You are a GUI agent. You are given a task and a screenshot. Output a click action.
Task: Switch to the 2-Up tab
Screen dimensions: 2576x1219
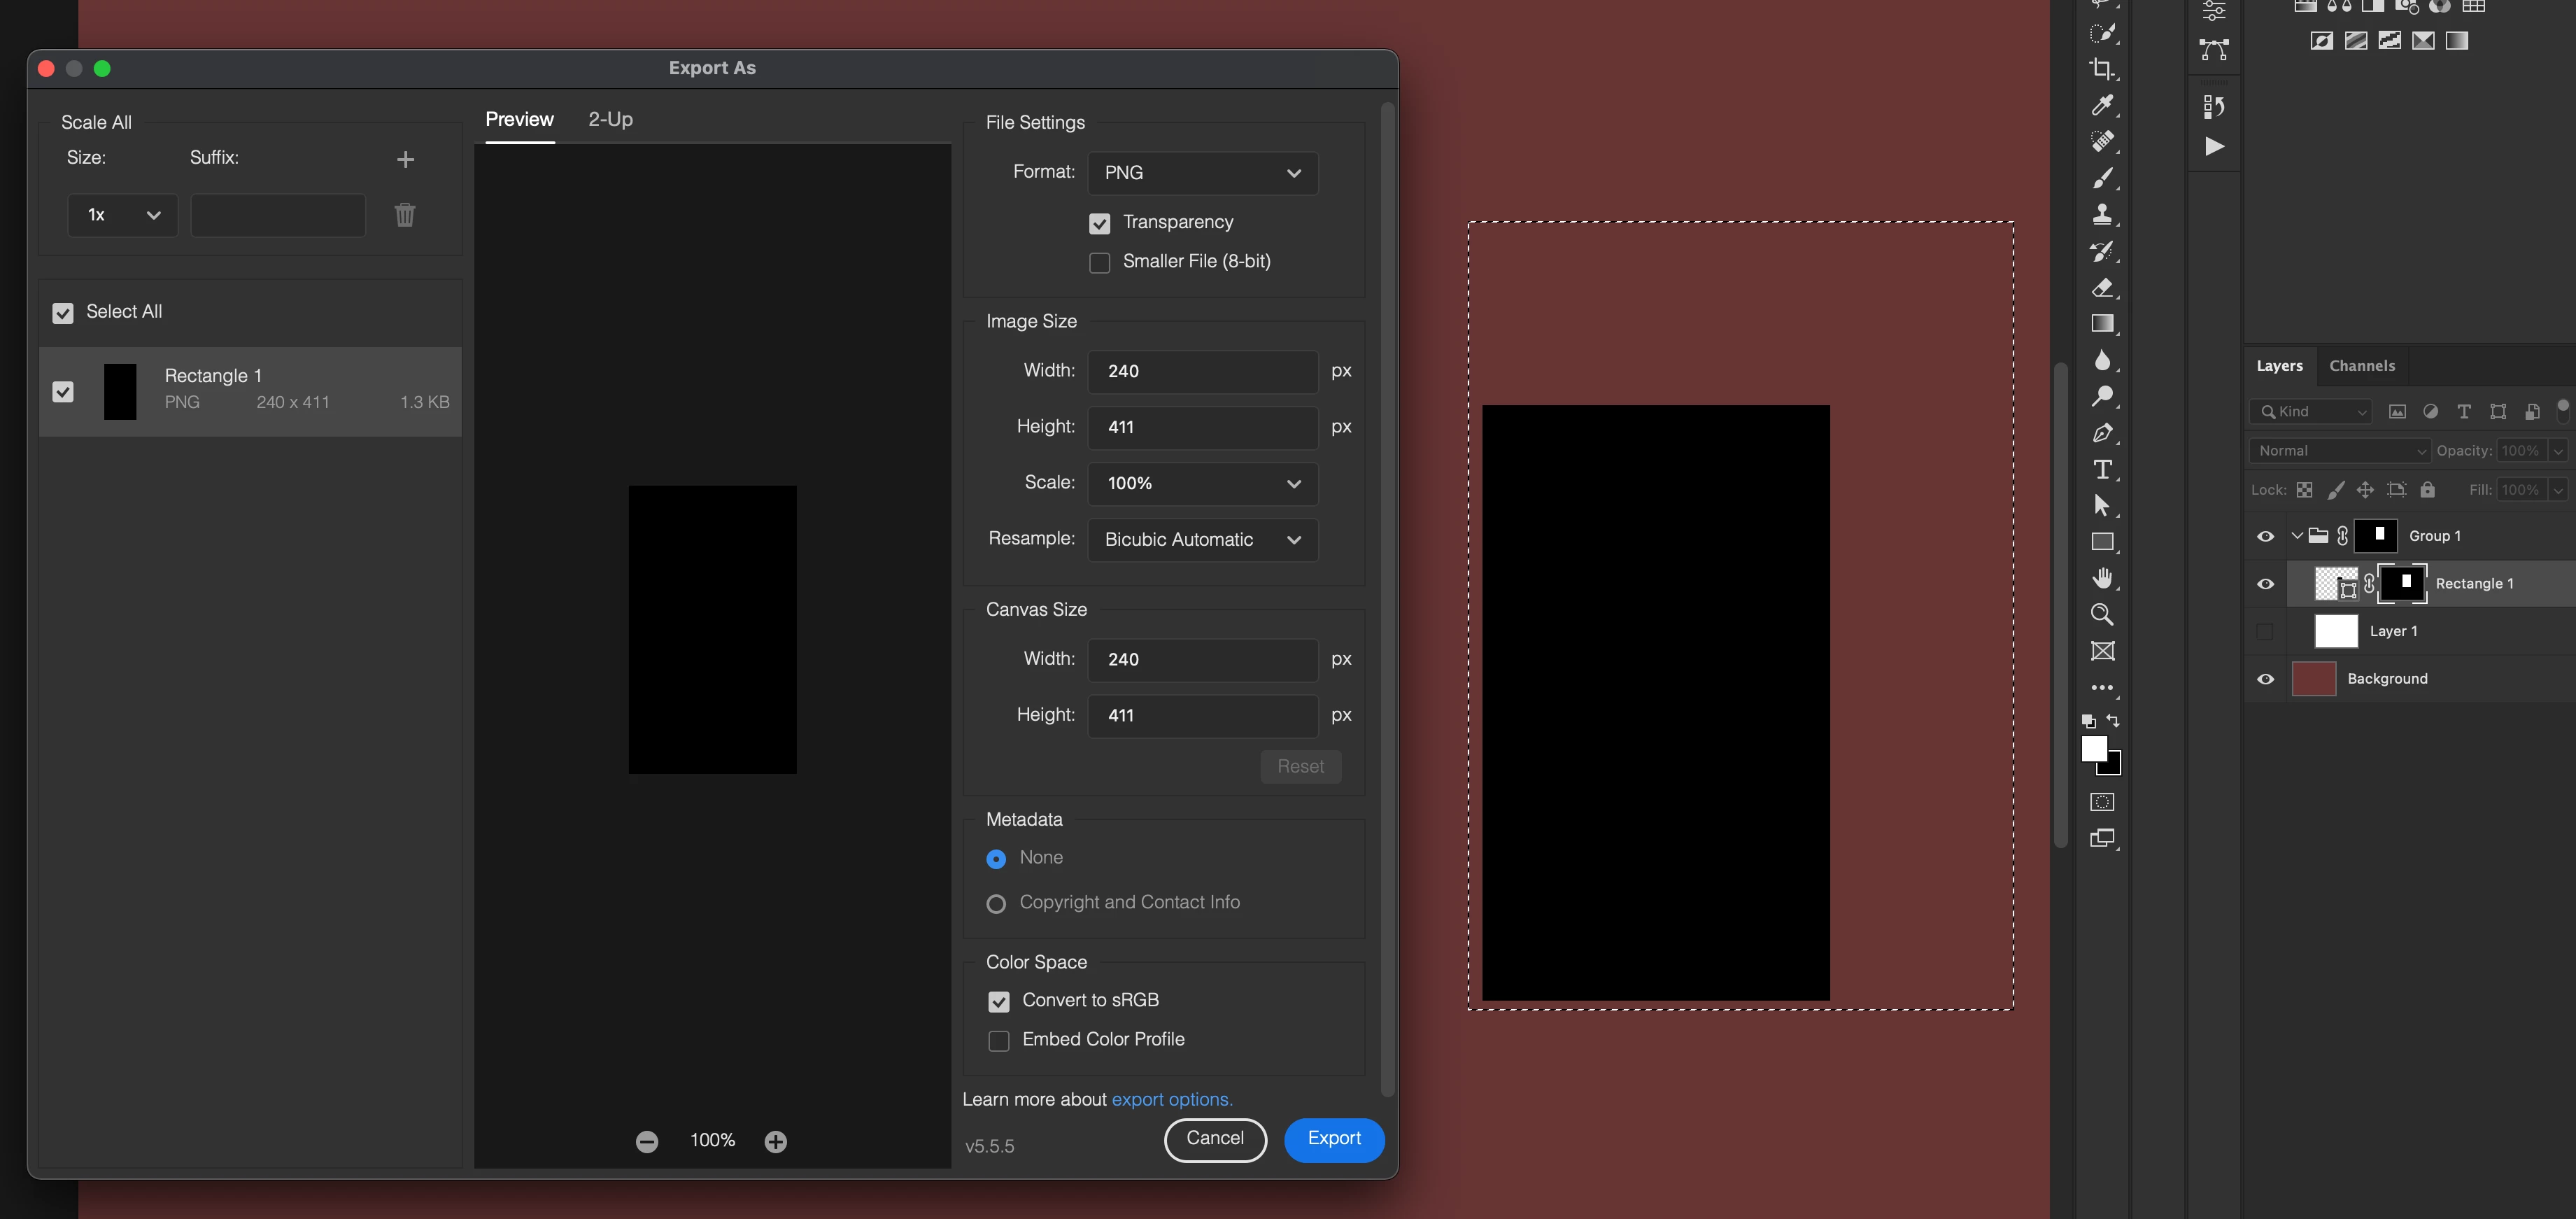pos(610,119)
